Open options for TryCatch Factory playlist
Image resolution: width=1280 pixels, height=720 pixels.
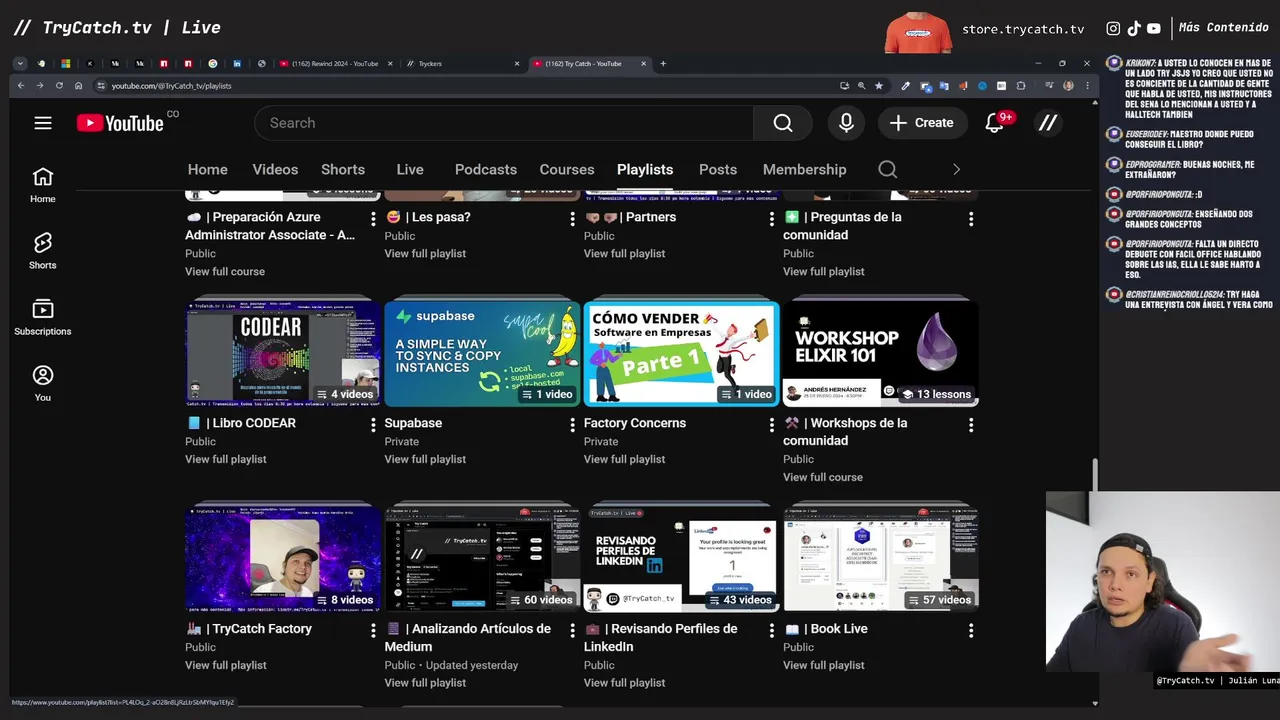pyautogui.click(x=373, y=630)
